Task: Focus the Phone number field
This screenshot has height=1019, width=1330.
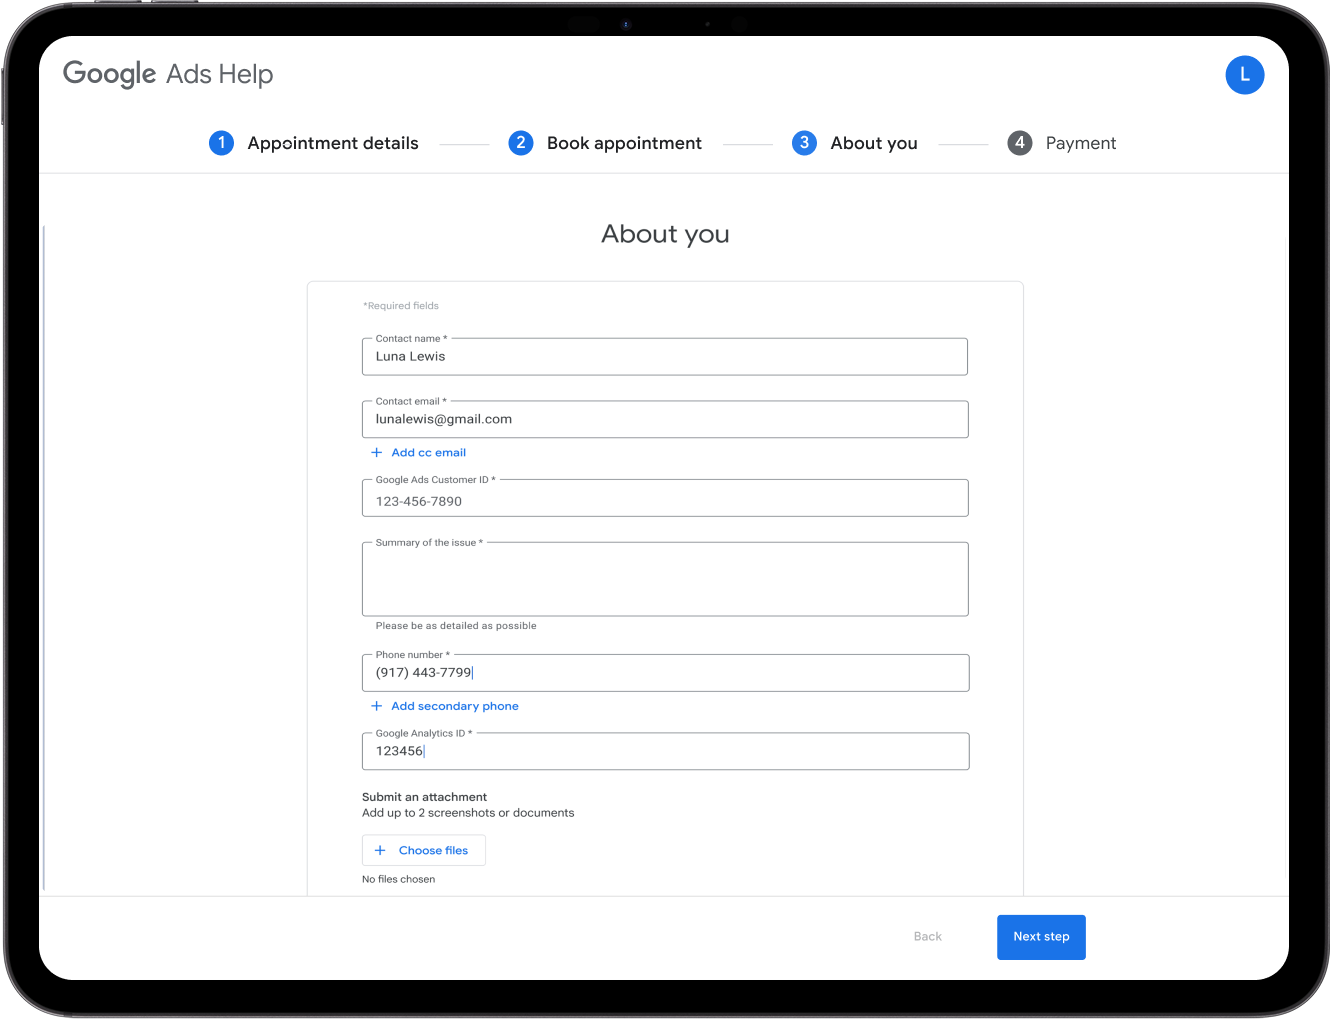Action: [665, 673]
